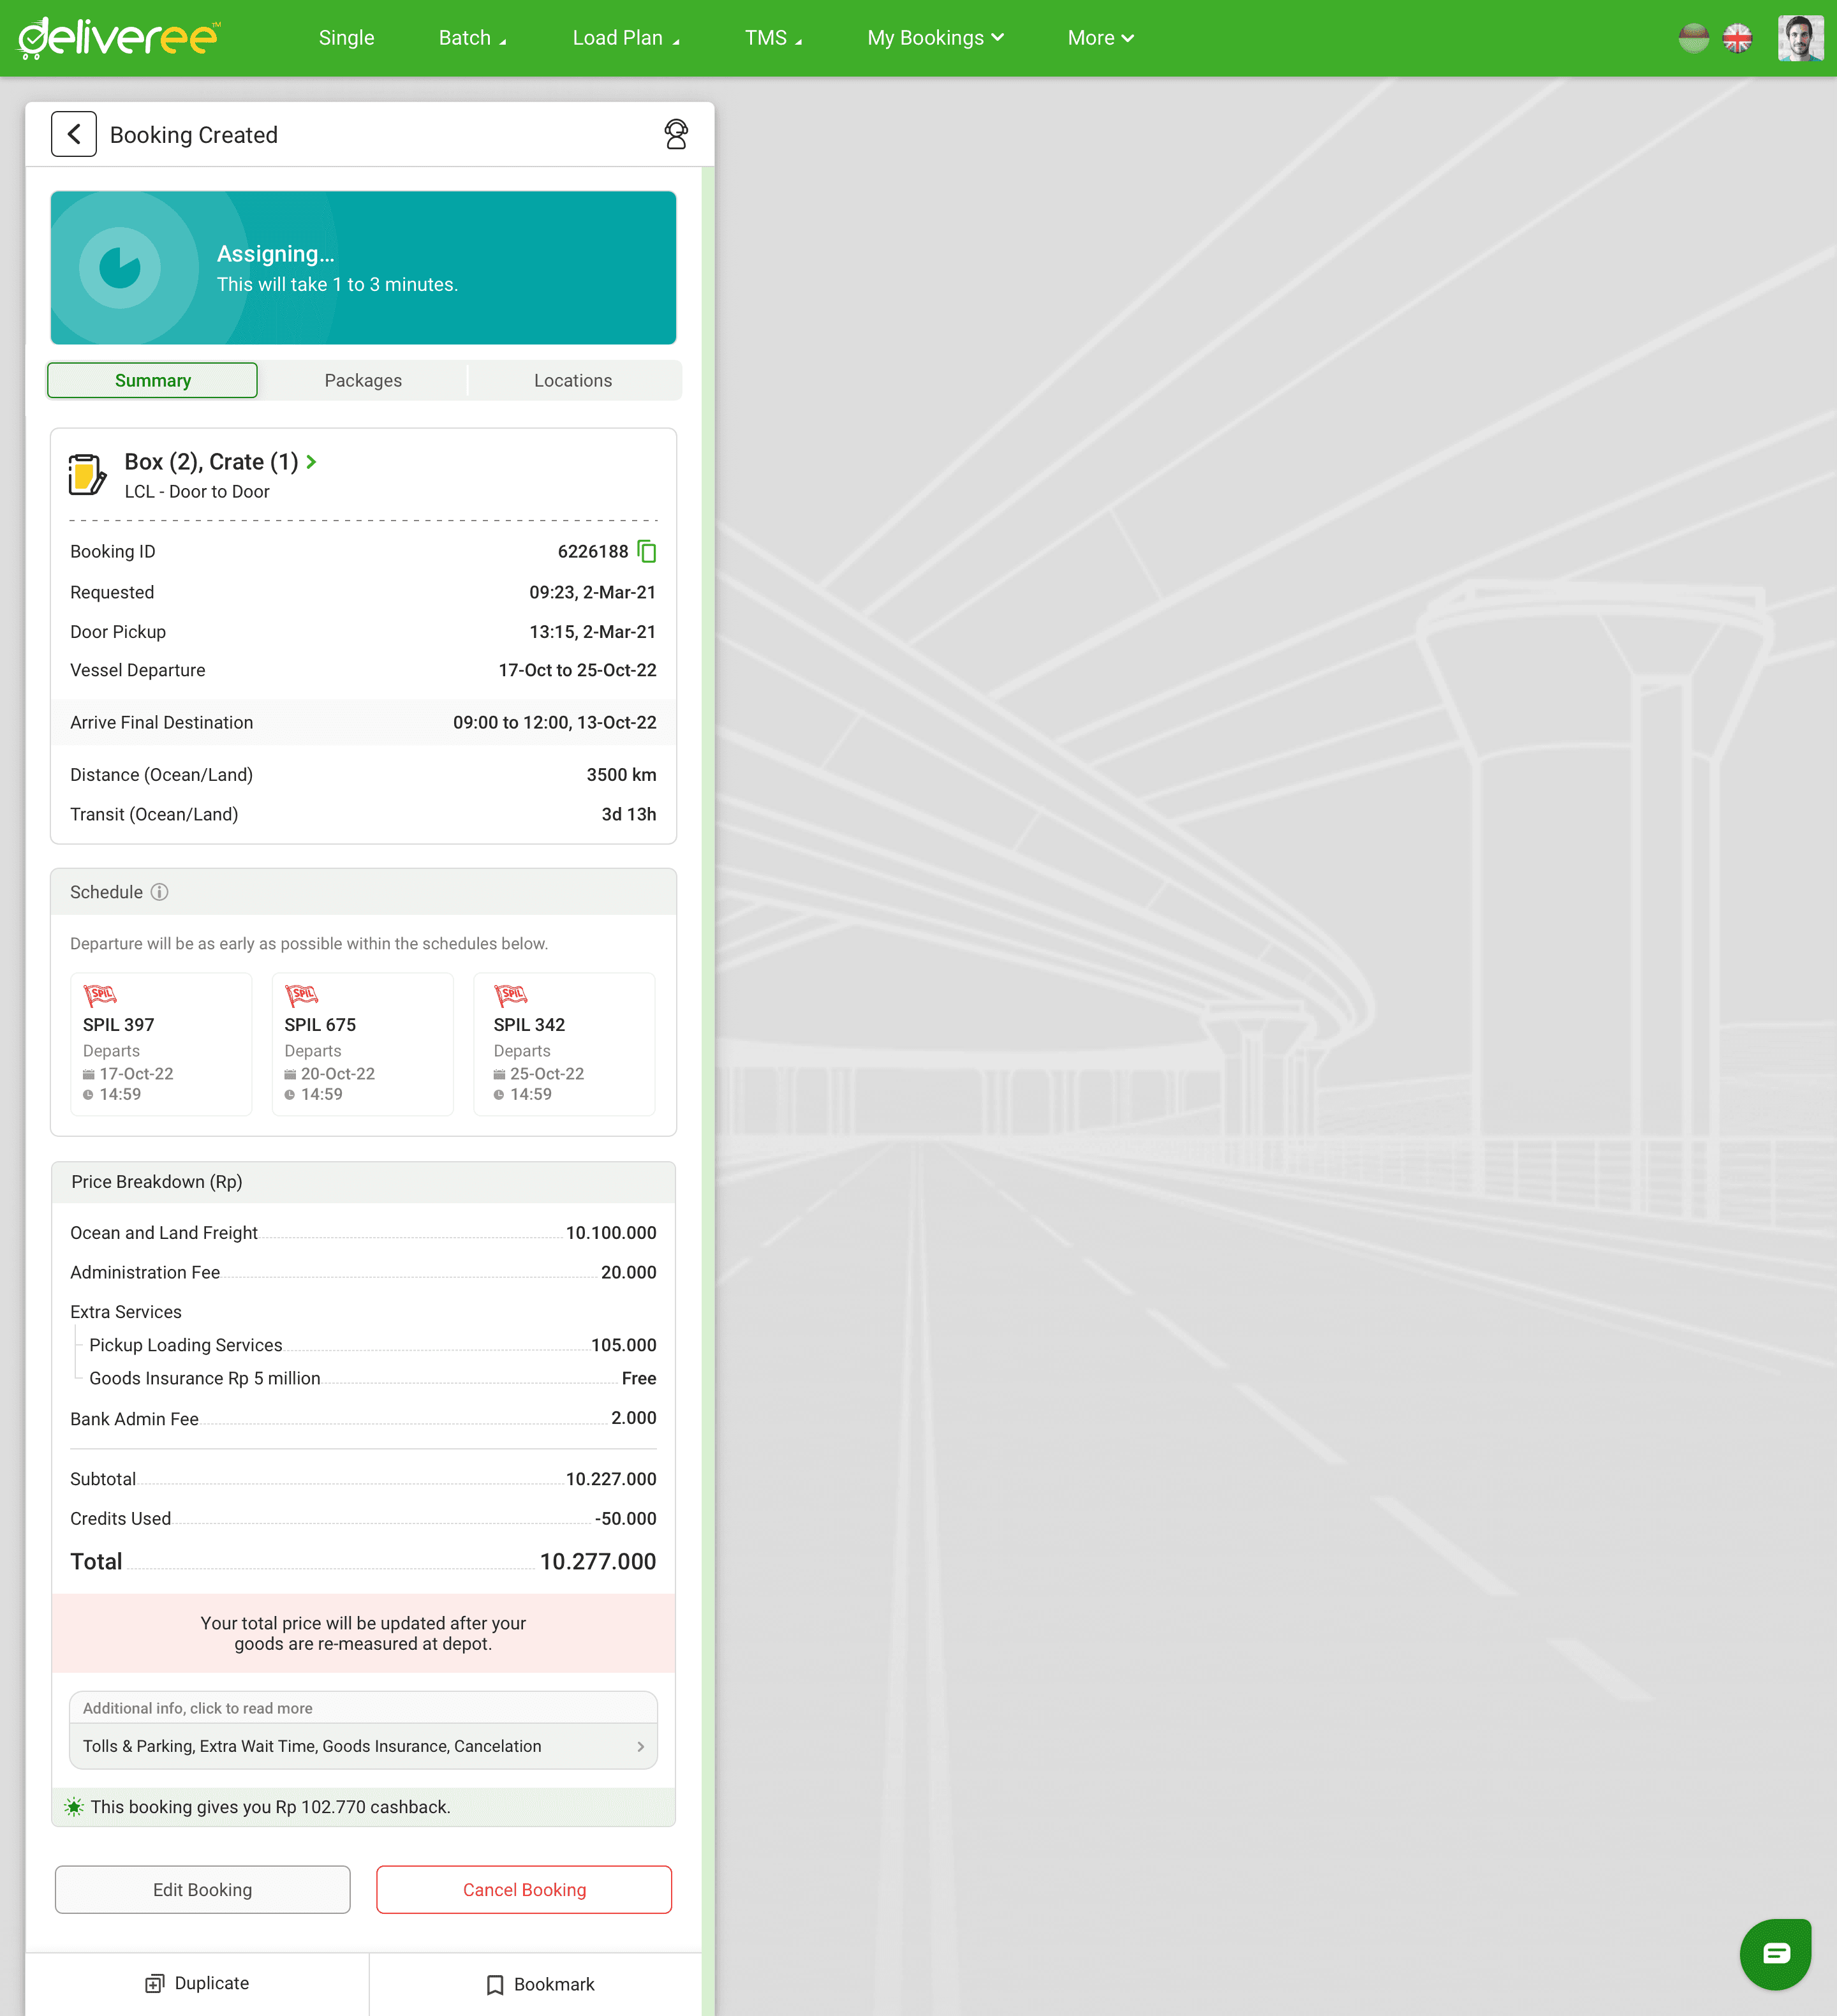This screenshot has height=2016, width=1837.
Task: Click the country flag icon
Action: [x=1693, y=38]
